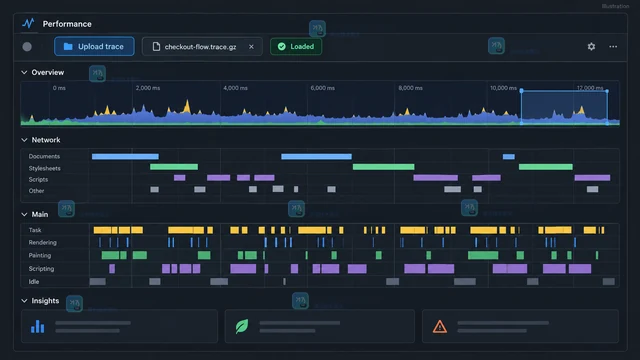Click the 8,000 ms marker in Overview
The height and width of the screenshot is (360, 640).
pyautogui.click(x=410, y=88)
